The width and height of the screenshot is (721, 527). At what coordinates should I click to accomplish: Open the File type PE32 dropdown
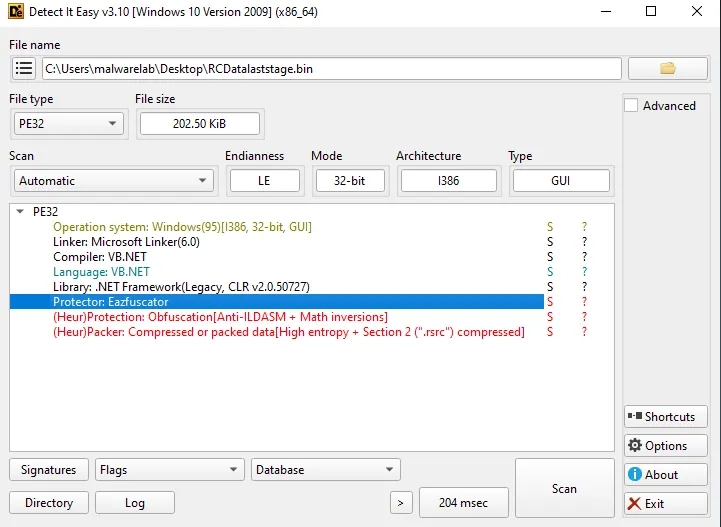coord(67,124)
